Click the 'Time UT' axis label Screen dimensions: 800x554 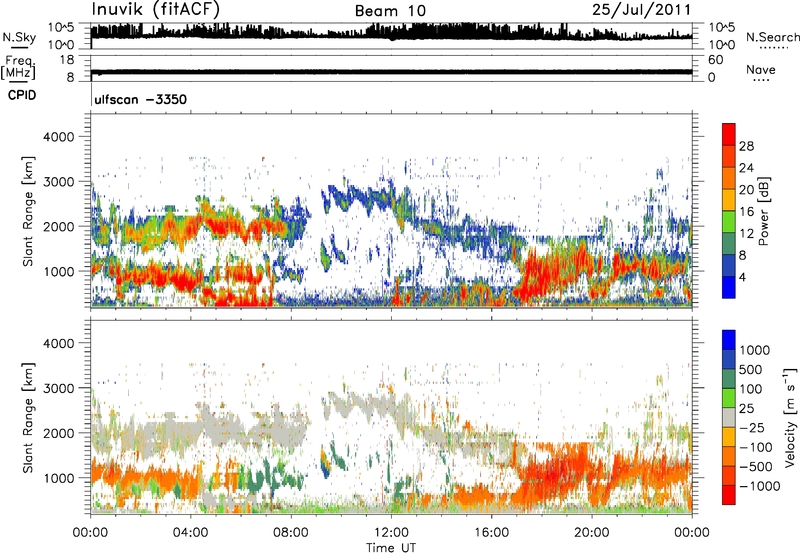pyautogui.click(x=391, y=548)
